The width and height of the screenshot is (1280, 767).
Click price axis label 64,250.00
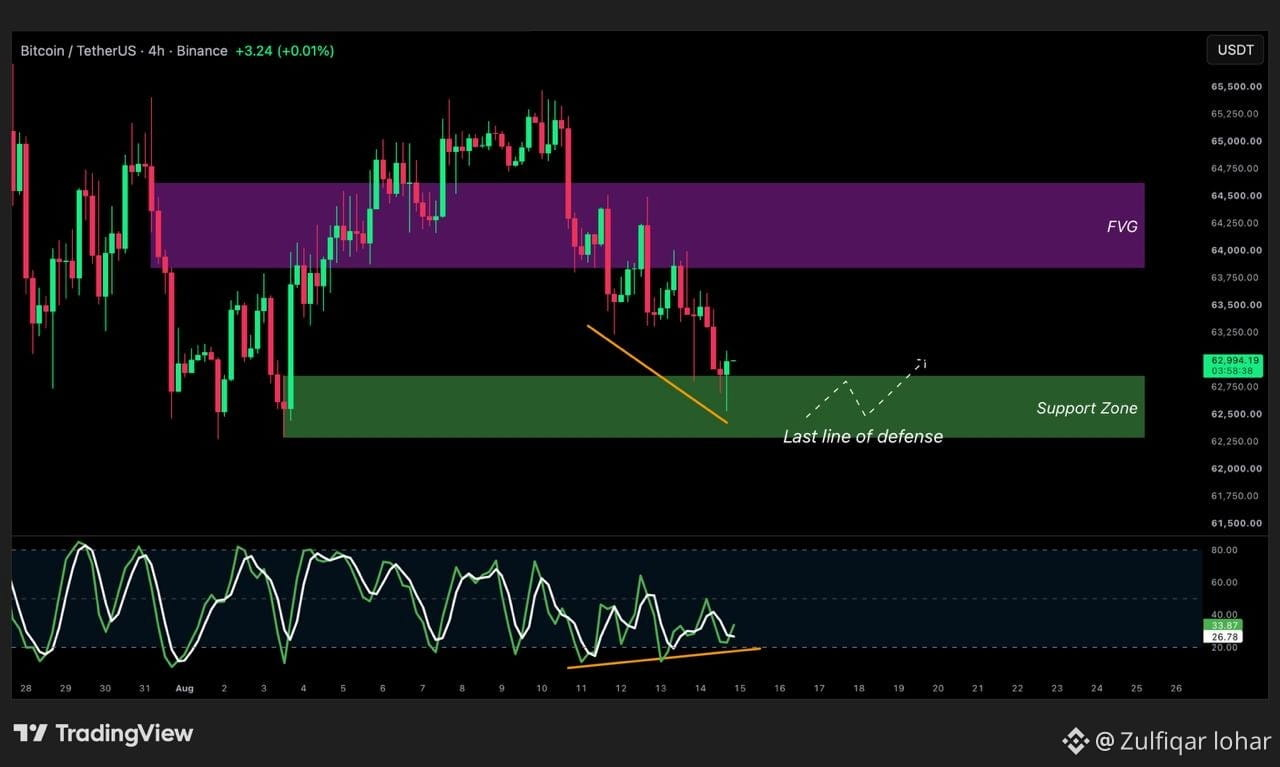pyautogui.click(x=1235, y=223)
